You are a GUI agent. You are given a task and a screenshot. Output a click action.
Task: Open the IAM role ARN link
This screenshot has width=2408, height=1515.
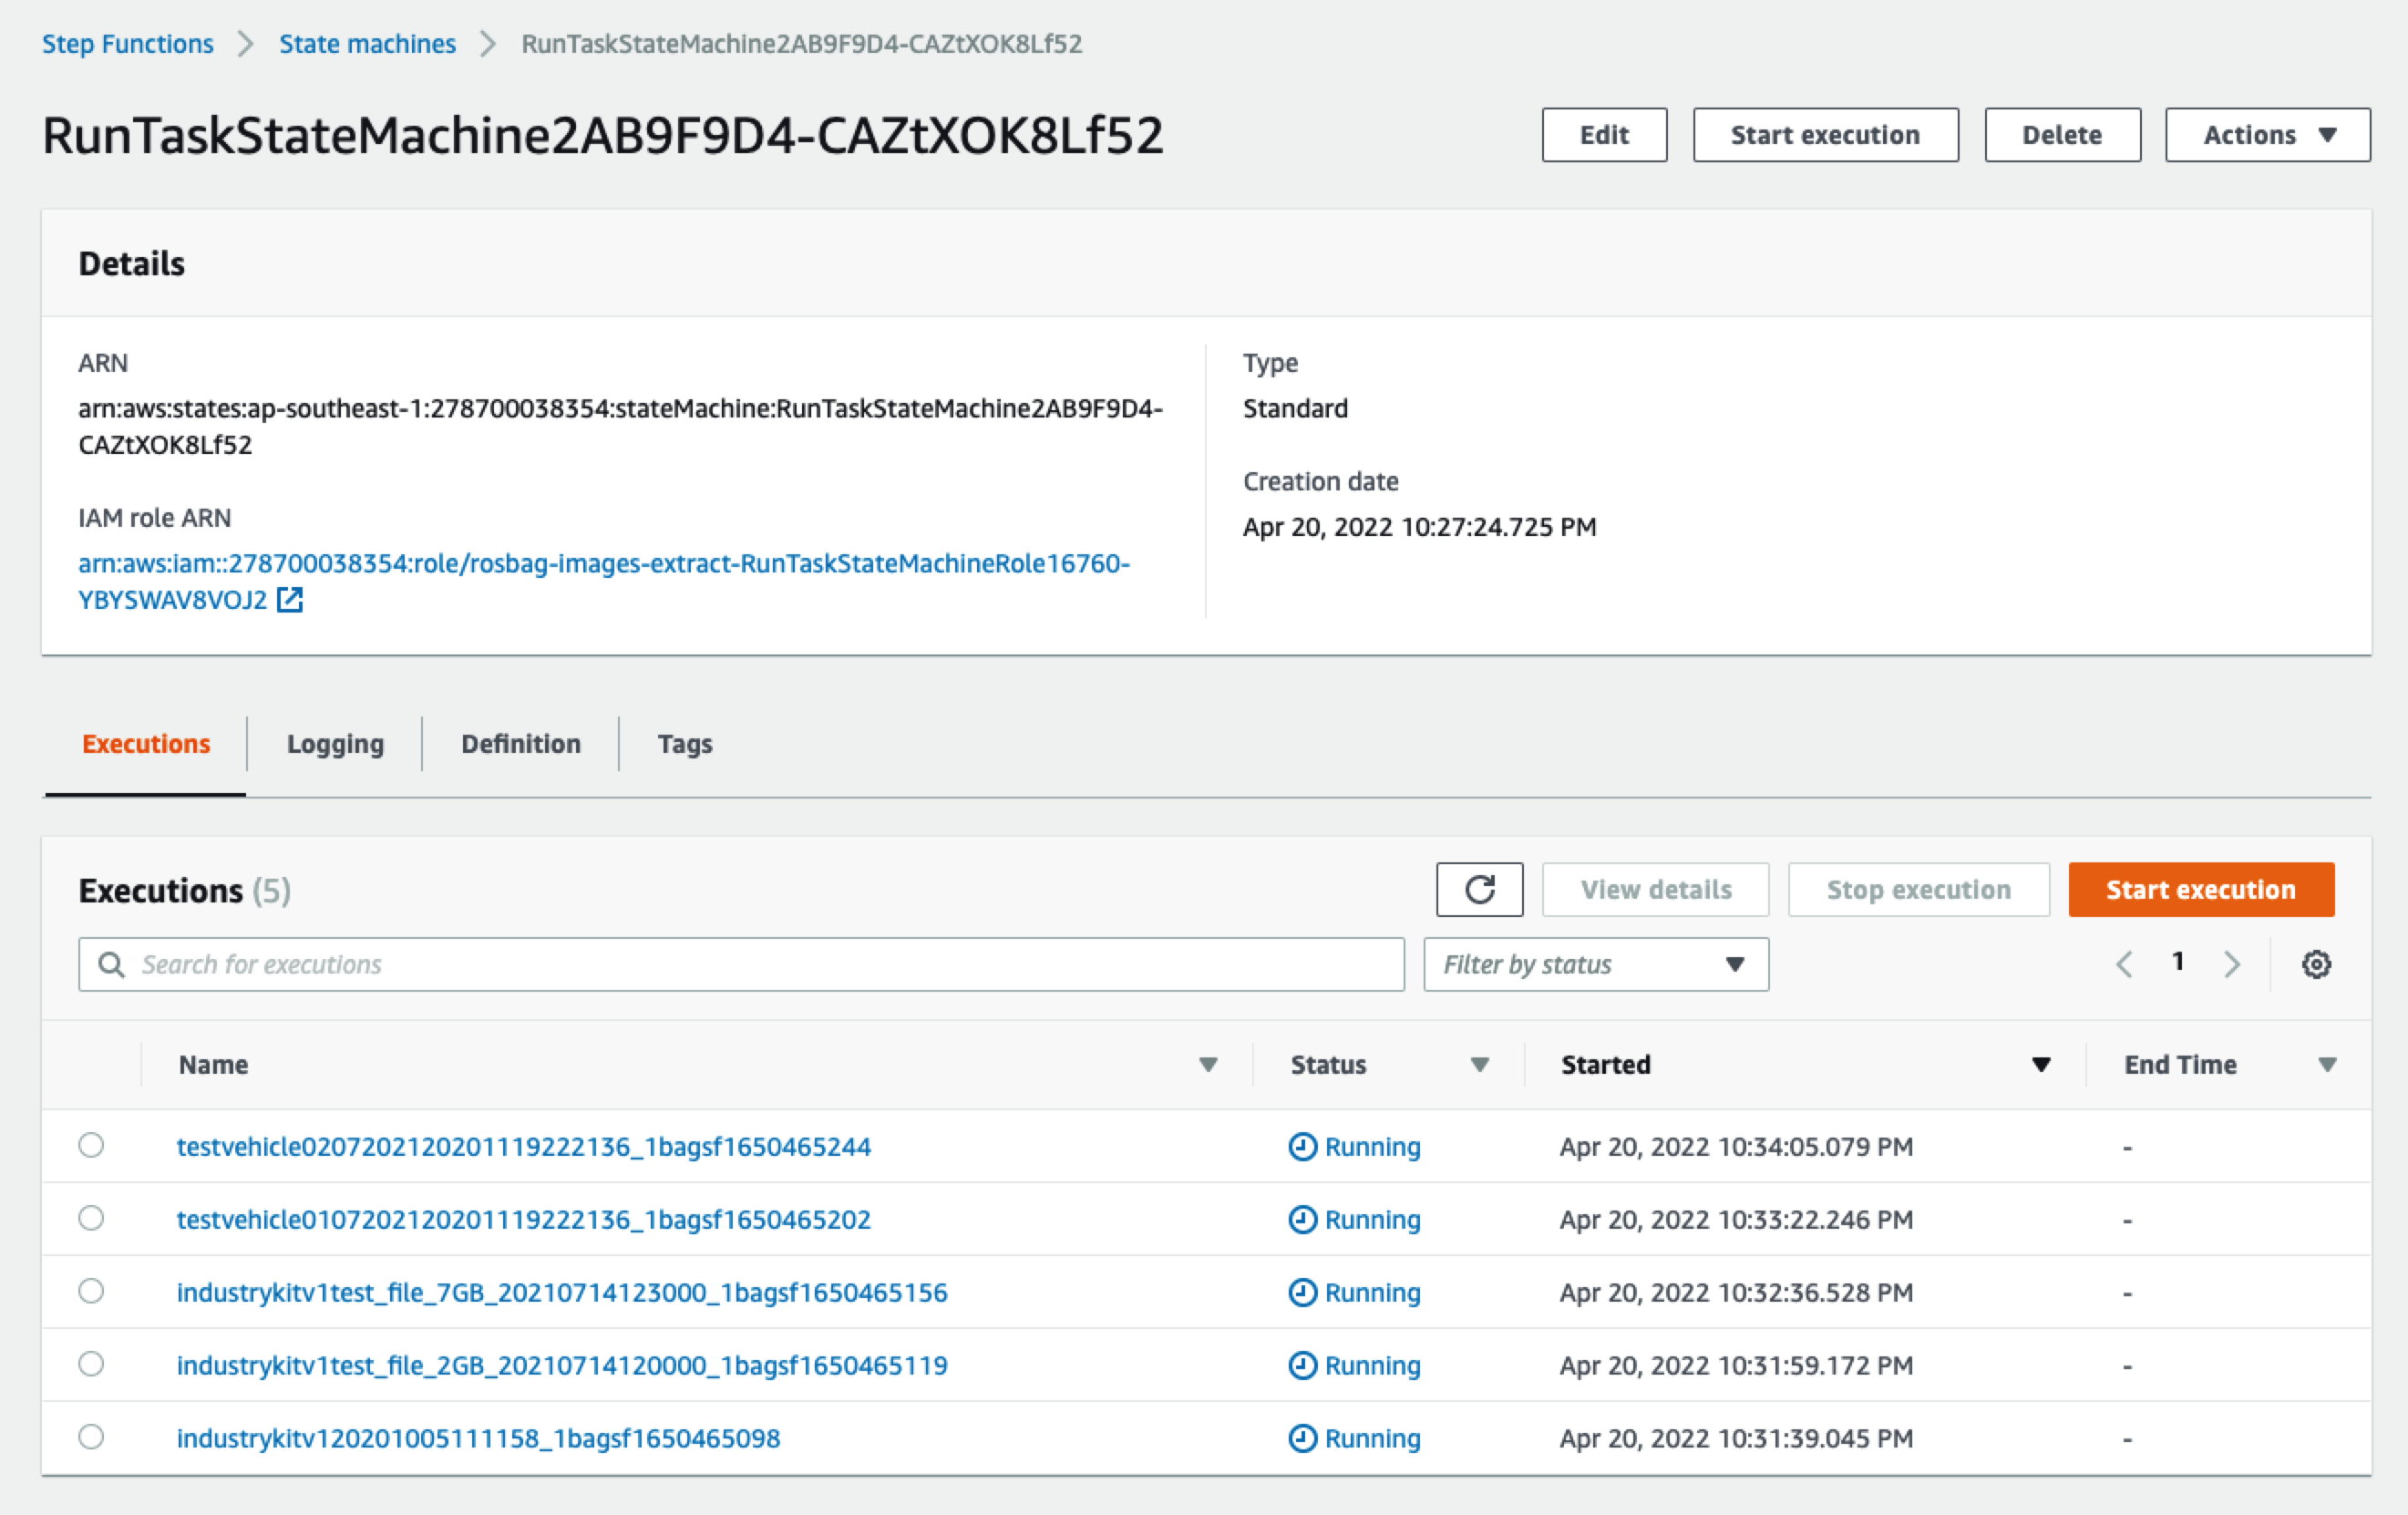(604, 581)
